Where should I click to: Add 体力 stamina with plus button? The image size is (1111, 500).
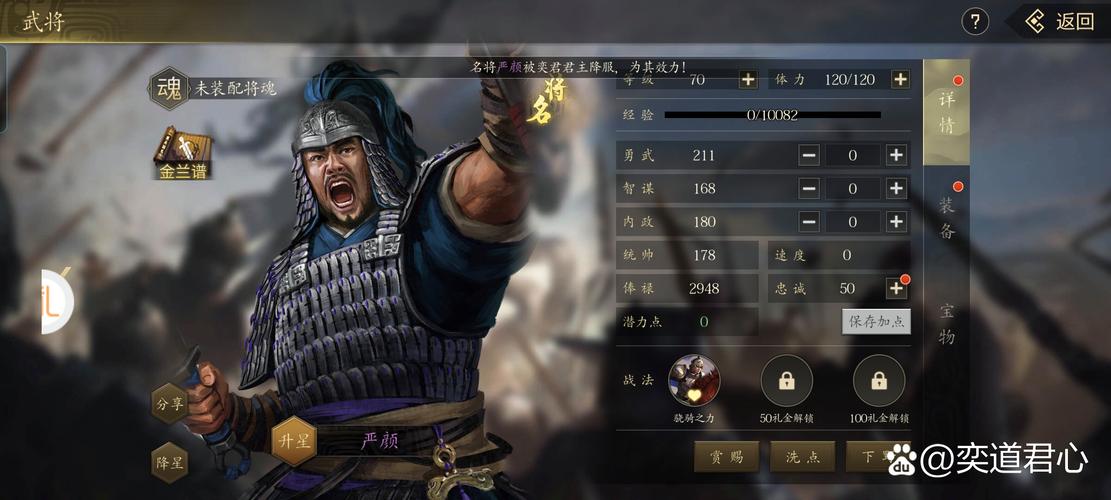[x=900, y=79]
